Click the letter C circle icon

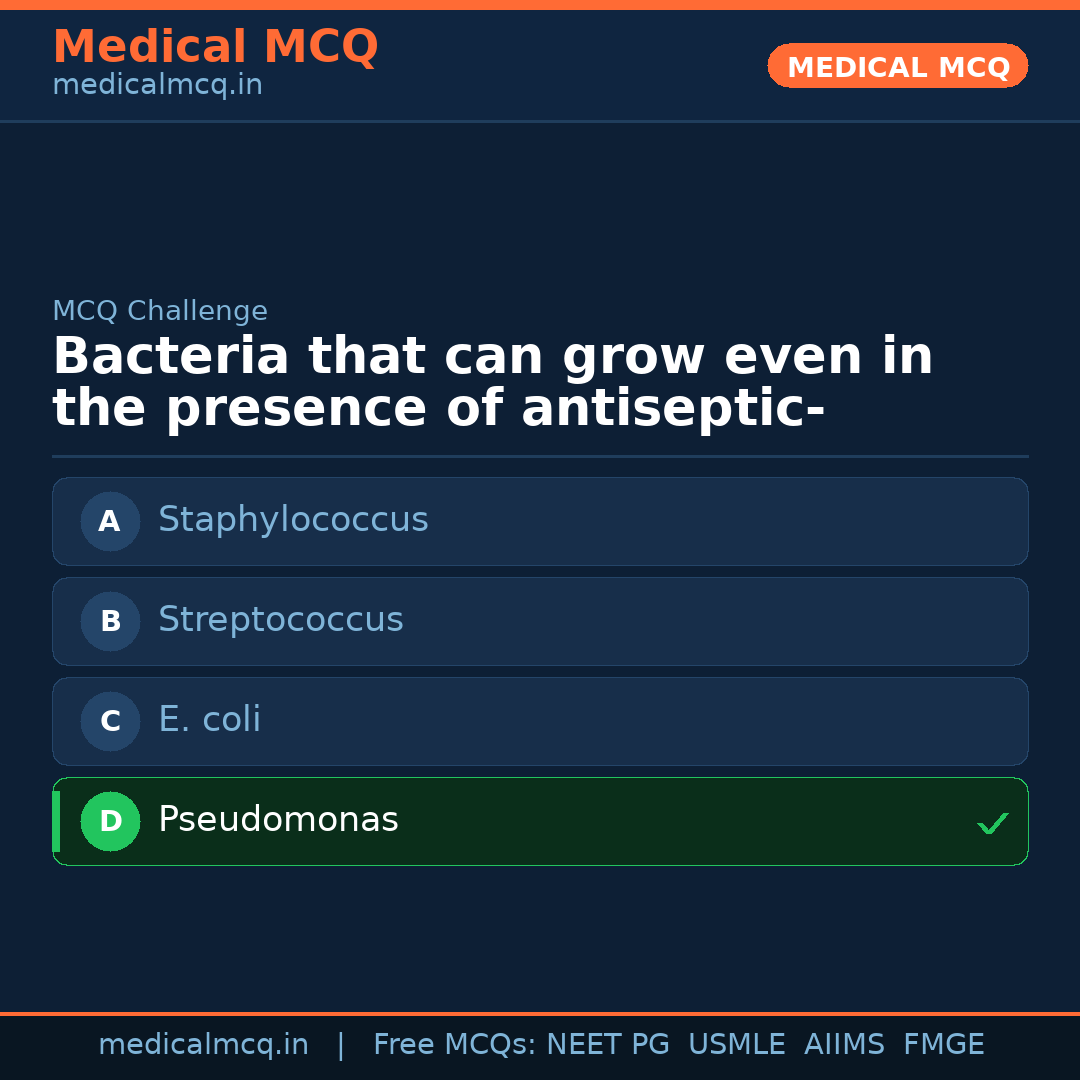coord(110,721)
